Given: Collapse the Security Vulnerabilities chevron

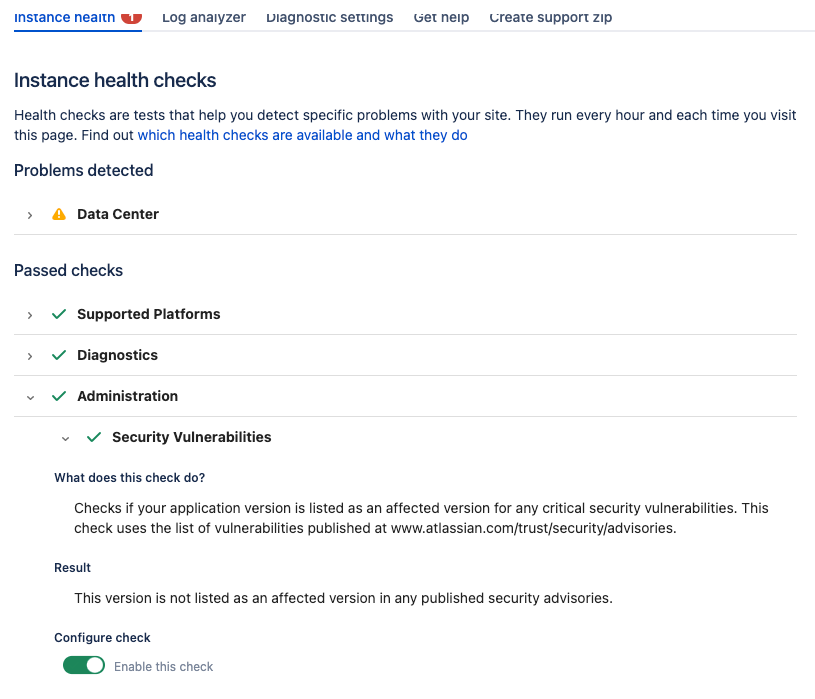Looking at the screenshot, I should pos(65,439).
